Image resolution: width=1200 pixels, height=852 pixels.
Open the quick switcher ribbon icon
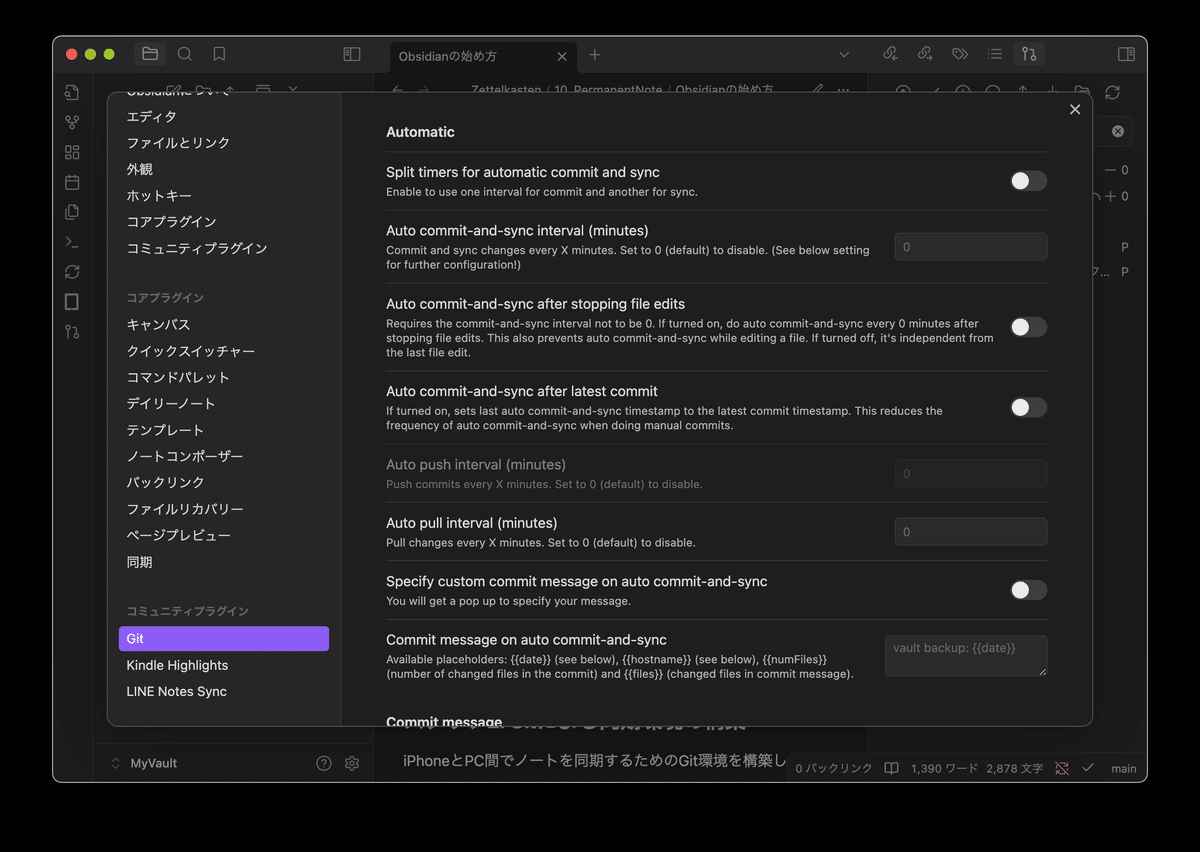point(72,92)
